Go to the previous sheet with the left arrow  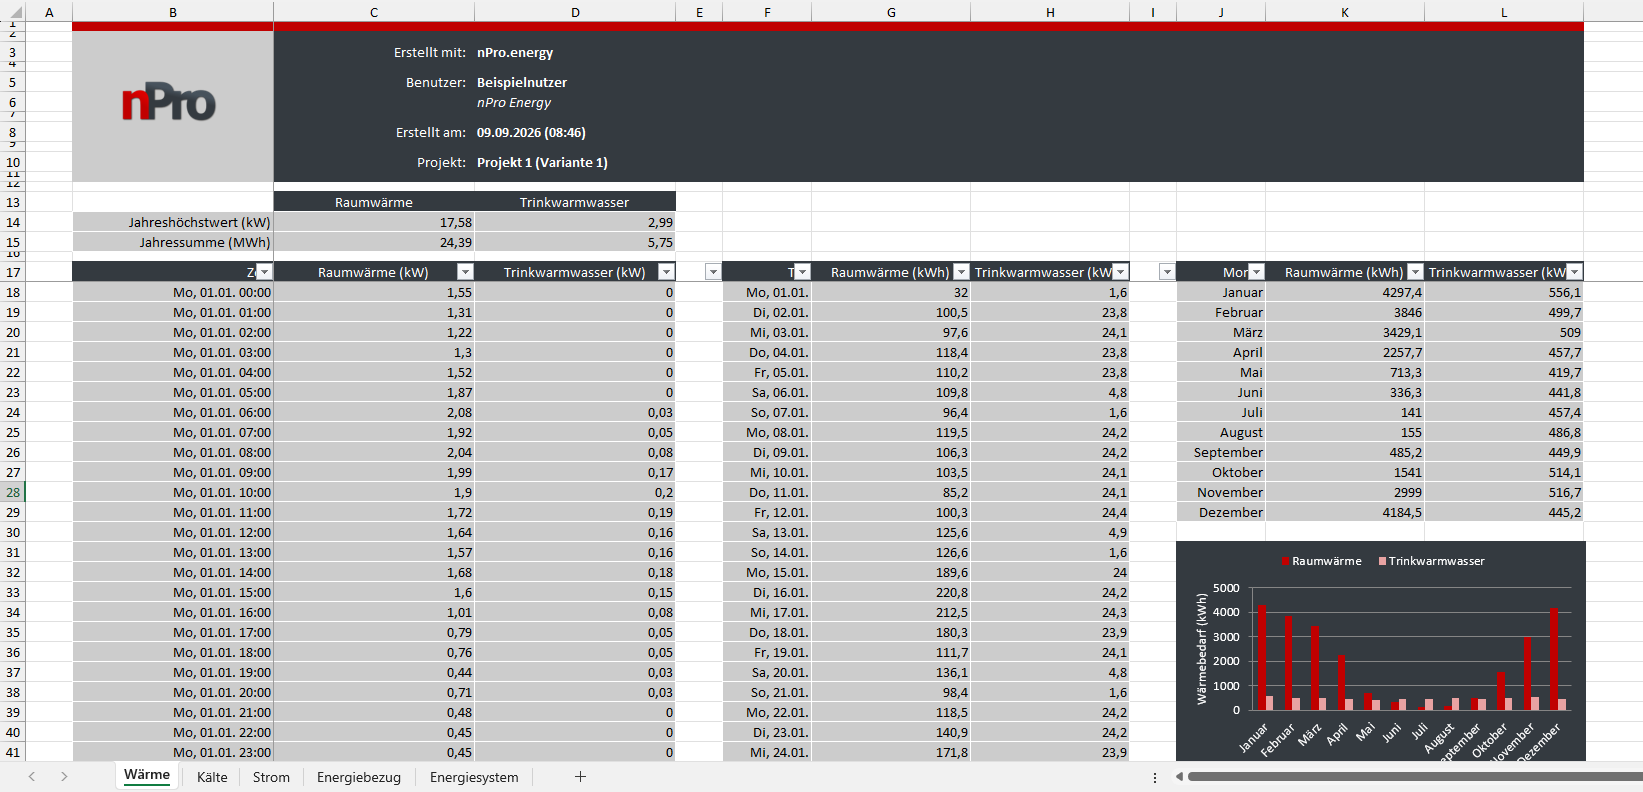coord(32,777)
